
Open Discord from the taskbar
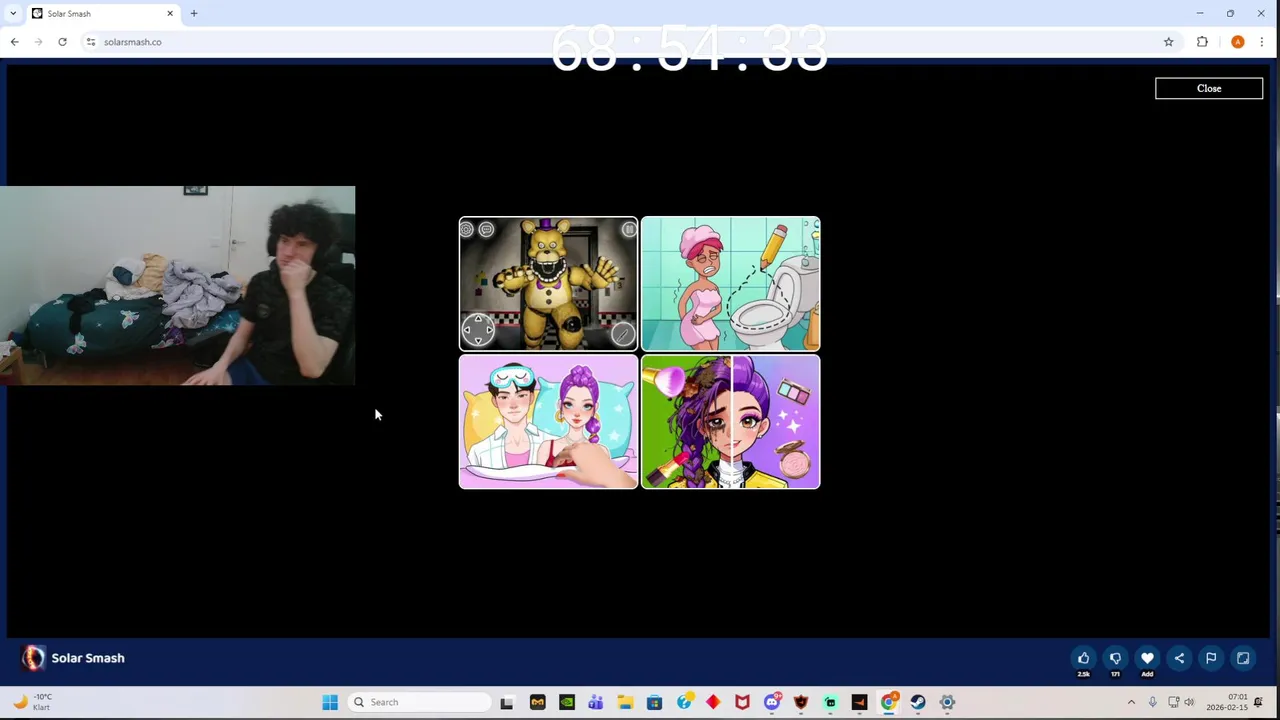772,702
